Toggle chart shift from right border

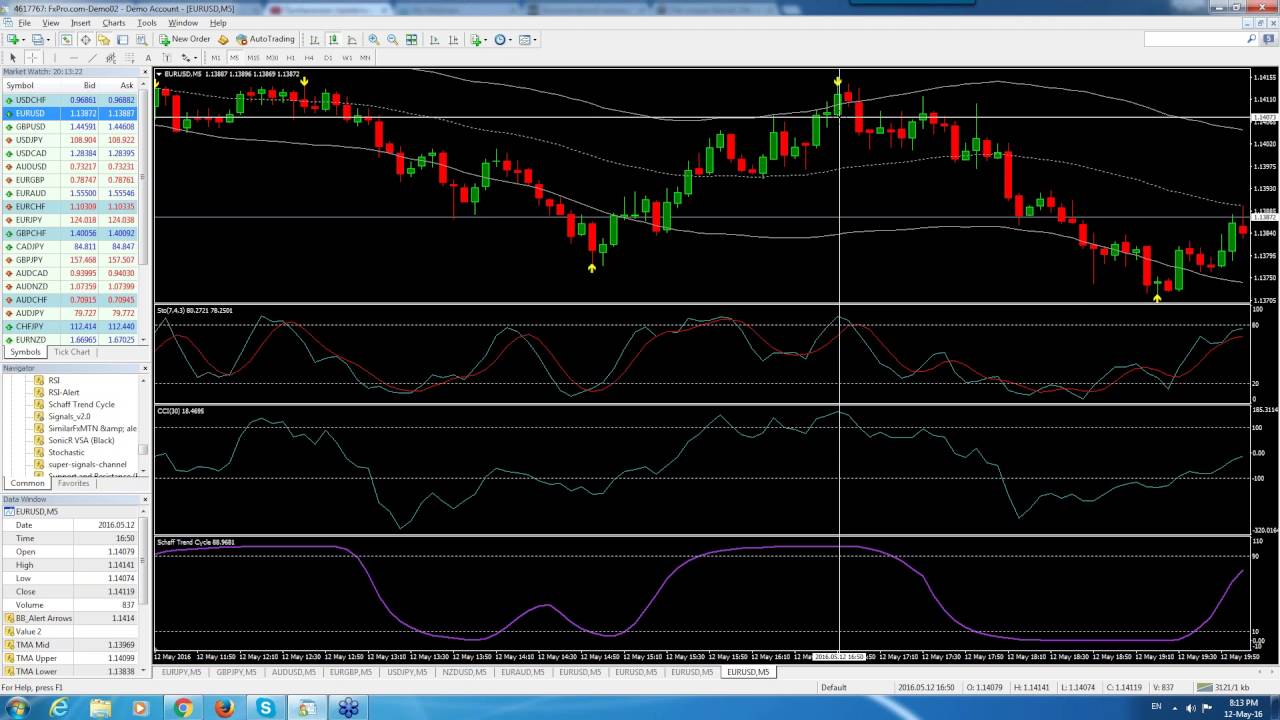453,40
